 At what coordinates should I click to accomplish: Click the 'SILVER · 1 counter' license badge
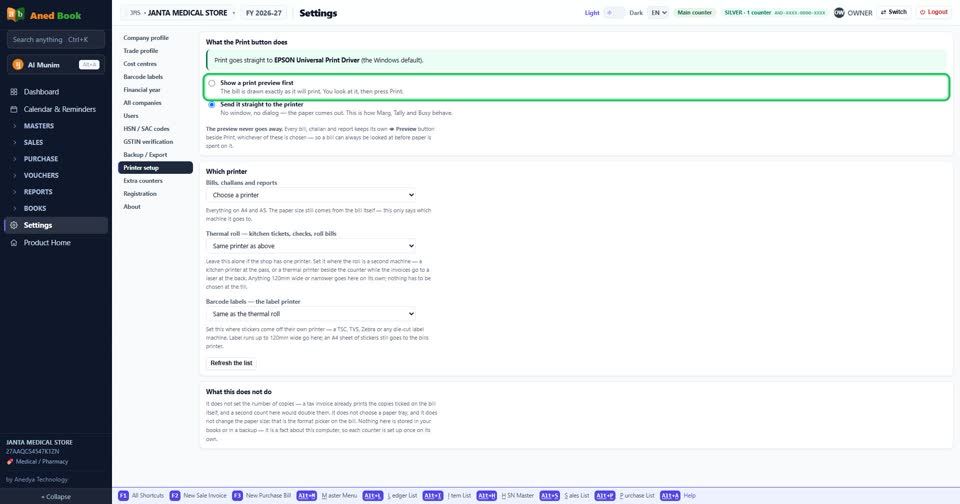pos(774,12)
